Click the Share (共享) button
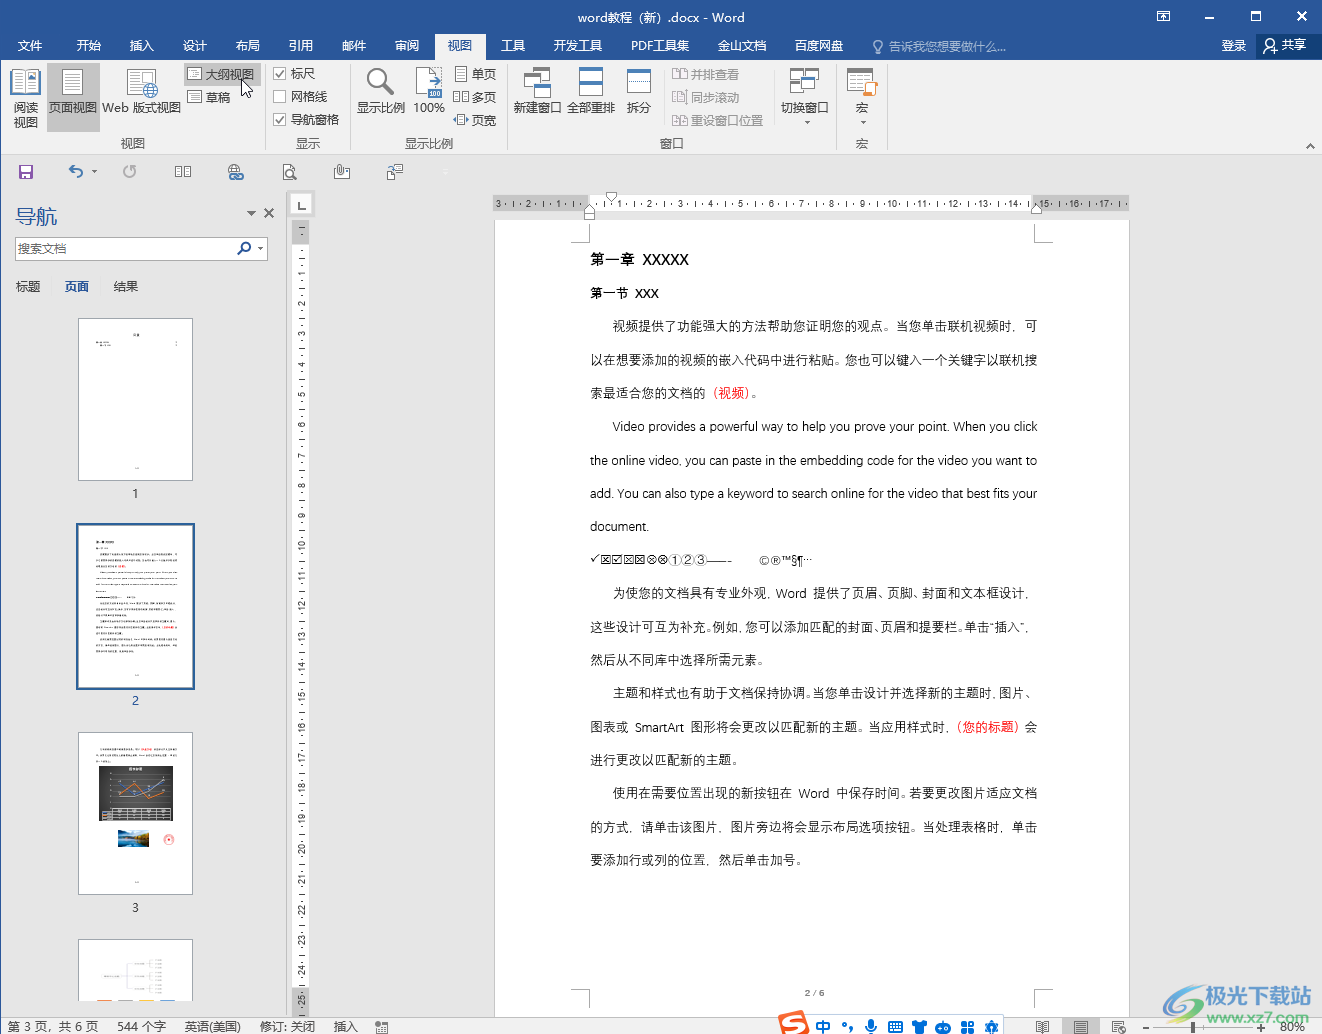 click(1286, 46)
